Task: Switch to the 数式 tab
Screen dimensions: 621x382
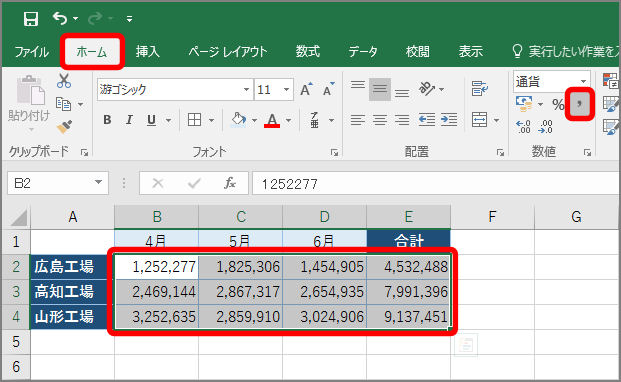Action: (307, 51)
